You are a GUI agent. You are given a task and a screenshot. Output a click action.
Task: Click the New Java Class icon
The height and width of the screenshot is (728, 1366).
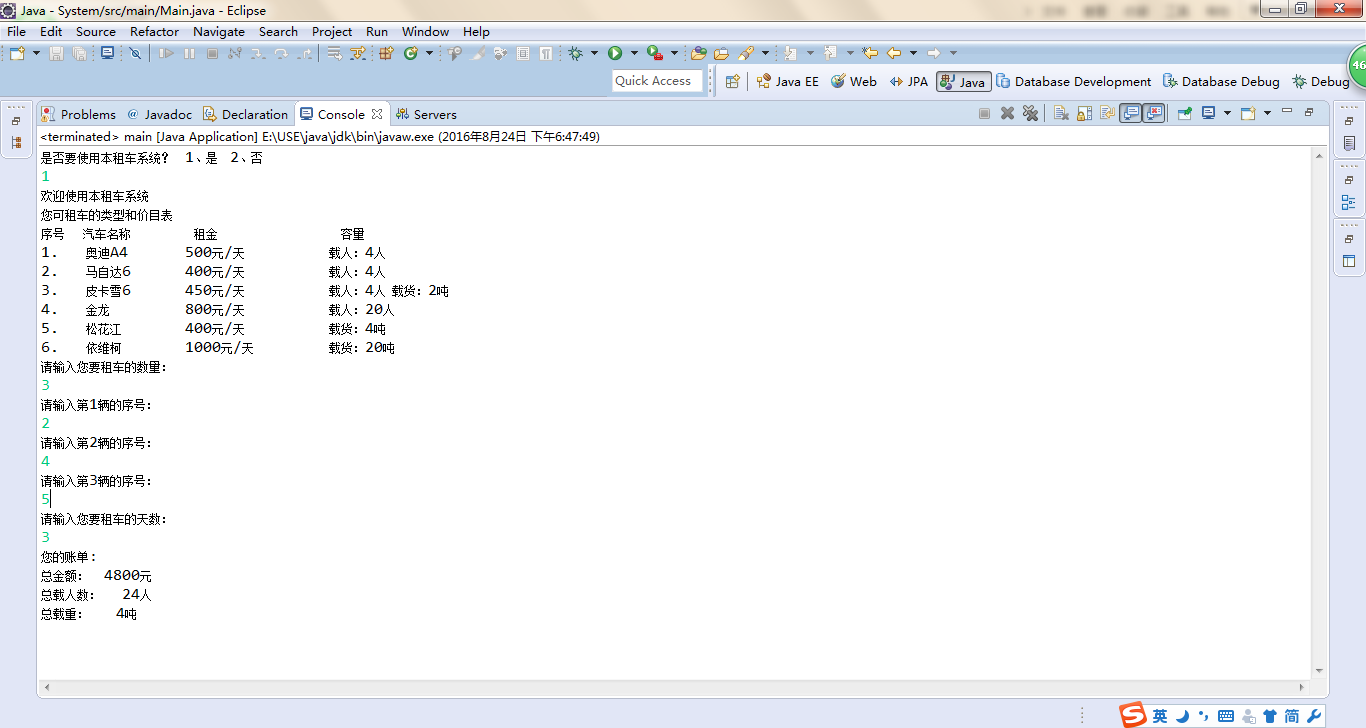coord(410,53)
